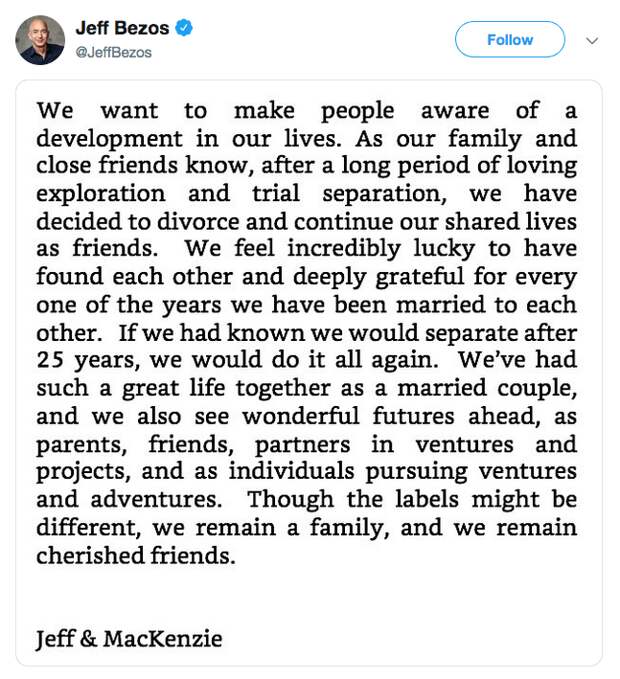The width and height of the screenshot is (620, 679).
Task: Click the phrase 'such a great life'
Action: [131, 388]
